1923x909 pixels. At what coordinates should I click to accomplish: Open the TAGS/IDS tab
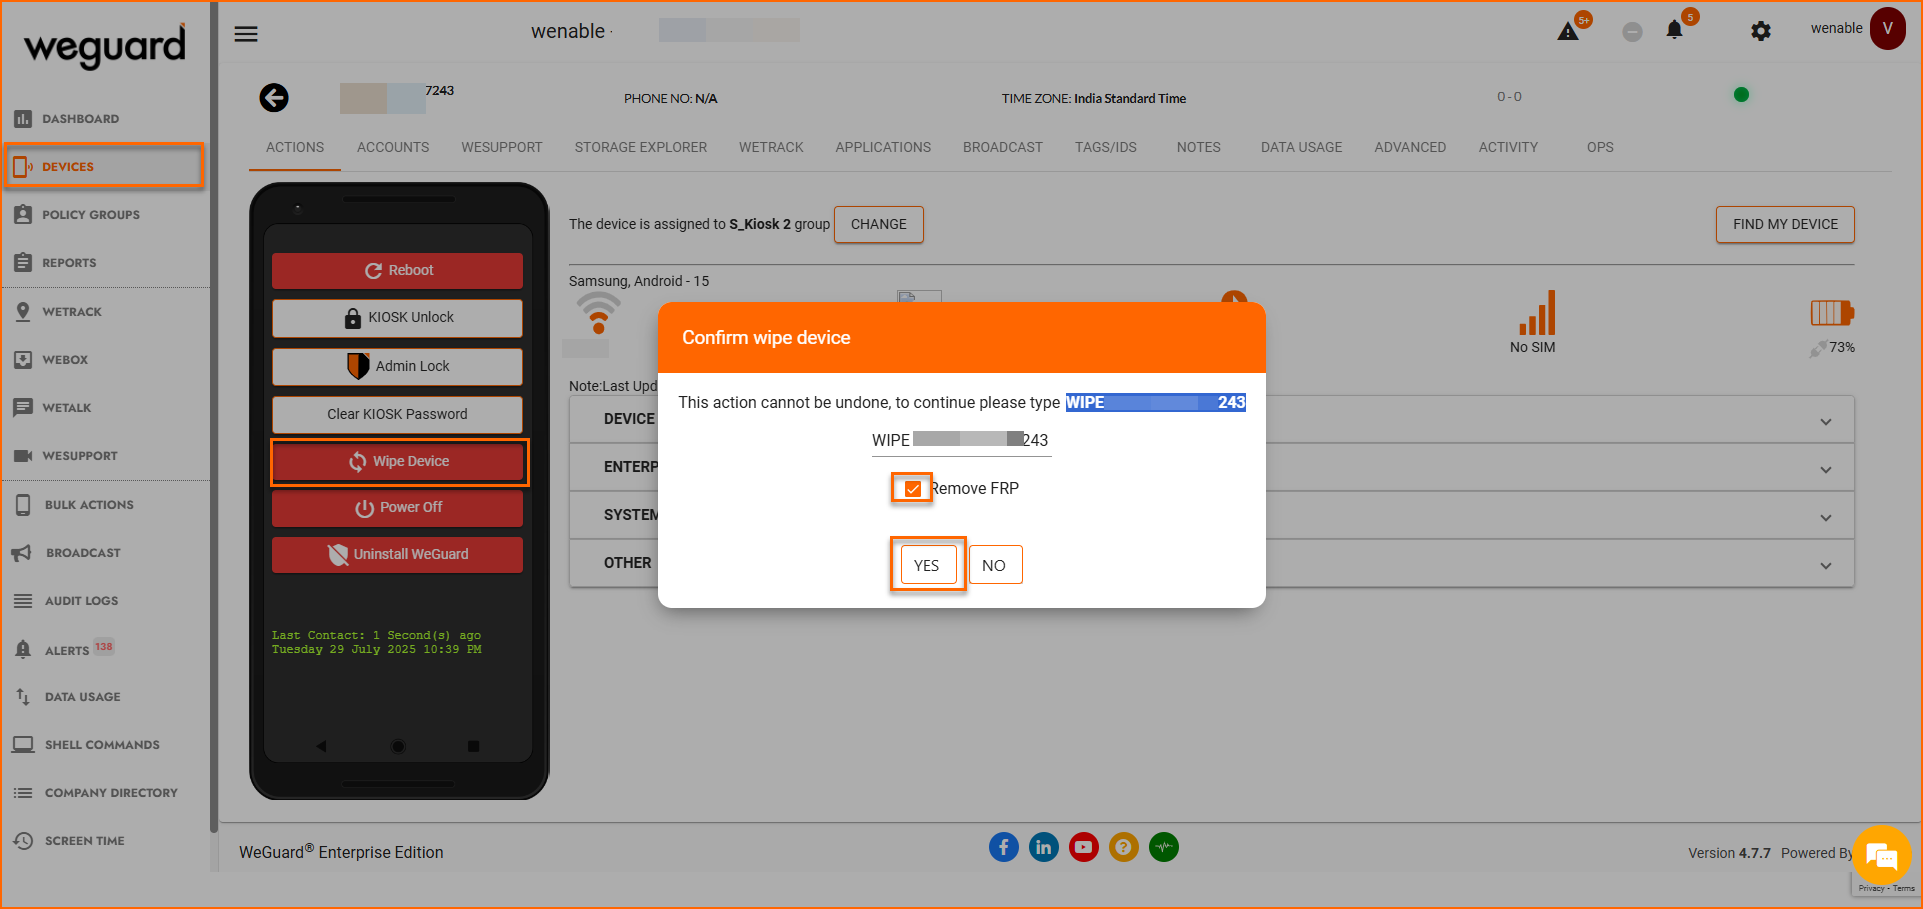coord(1106,147)
